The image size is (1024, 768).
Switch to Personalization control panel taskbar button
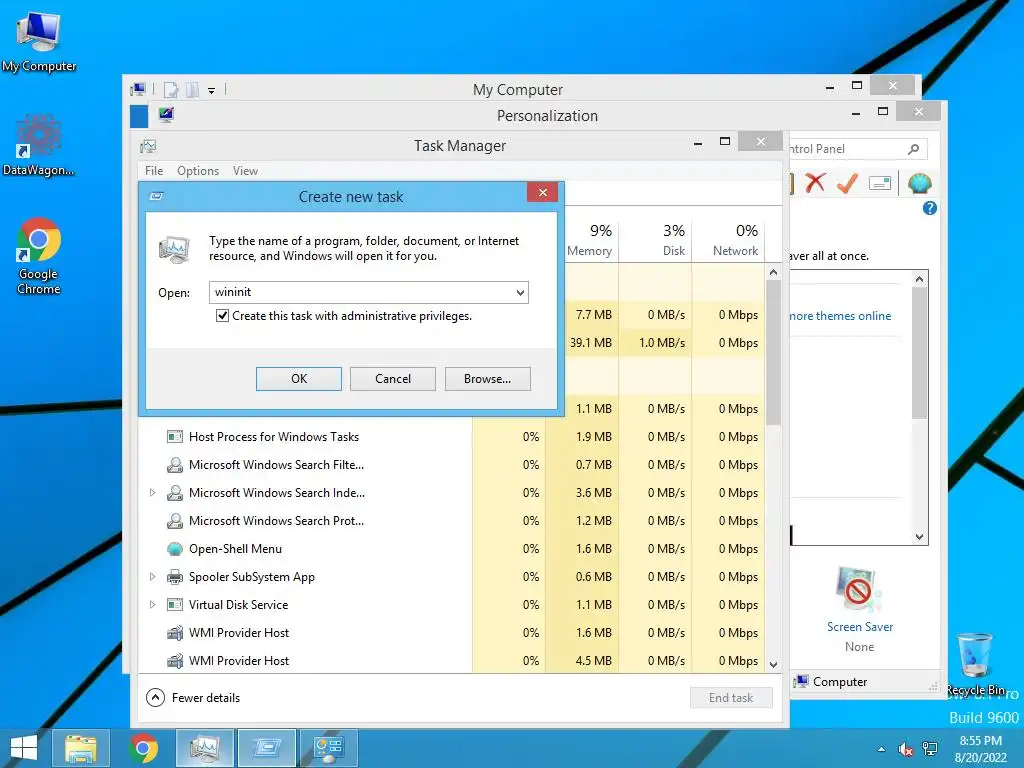click(328, 748)
